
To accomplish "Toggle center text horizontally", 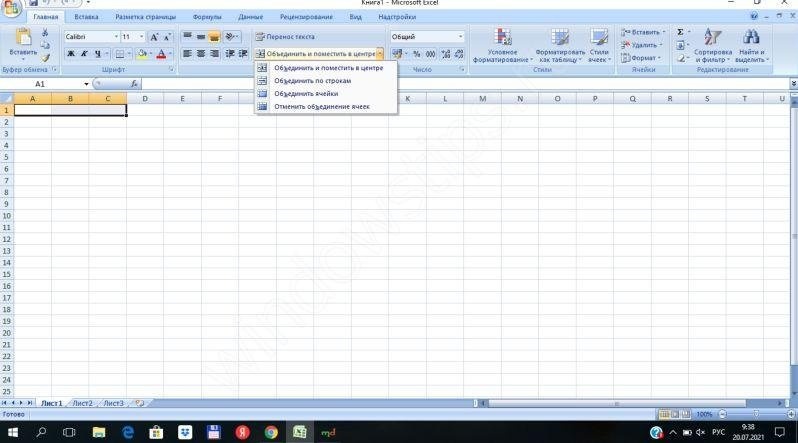I will (201, 53).
